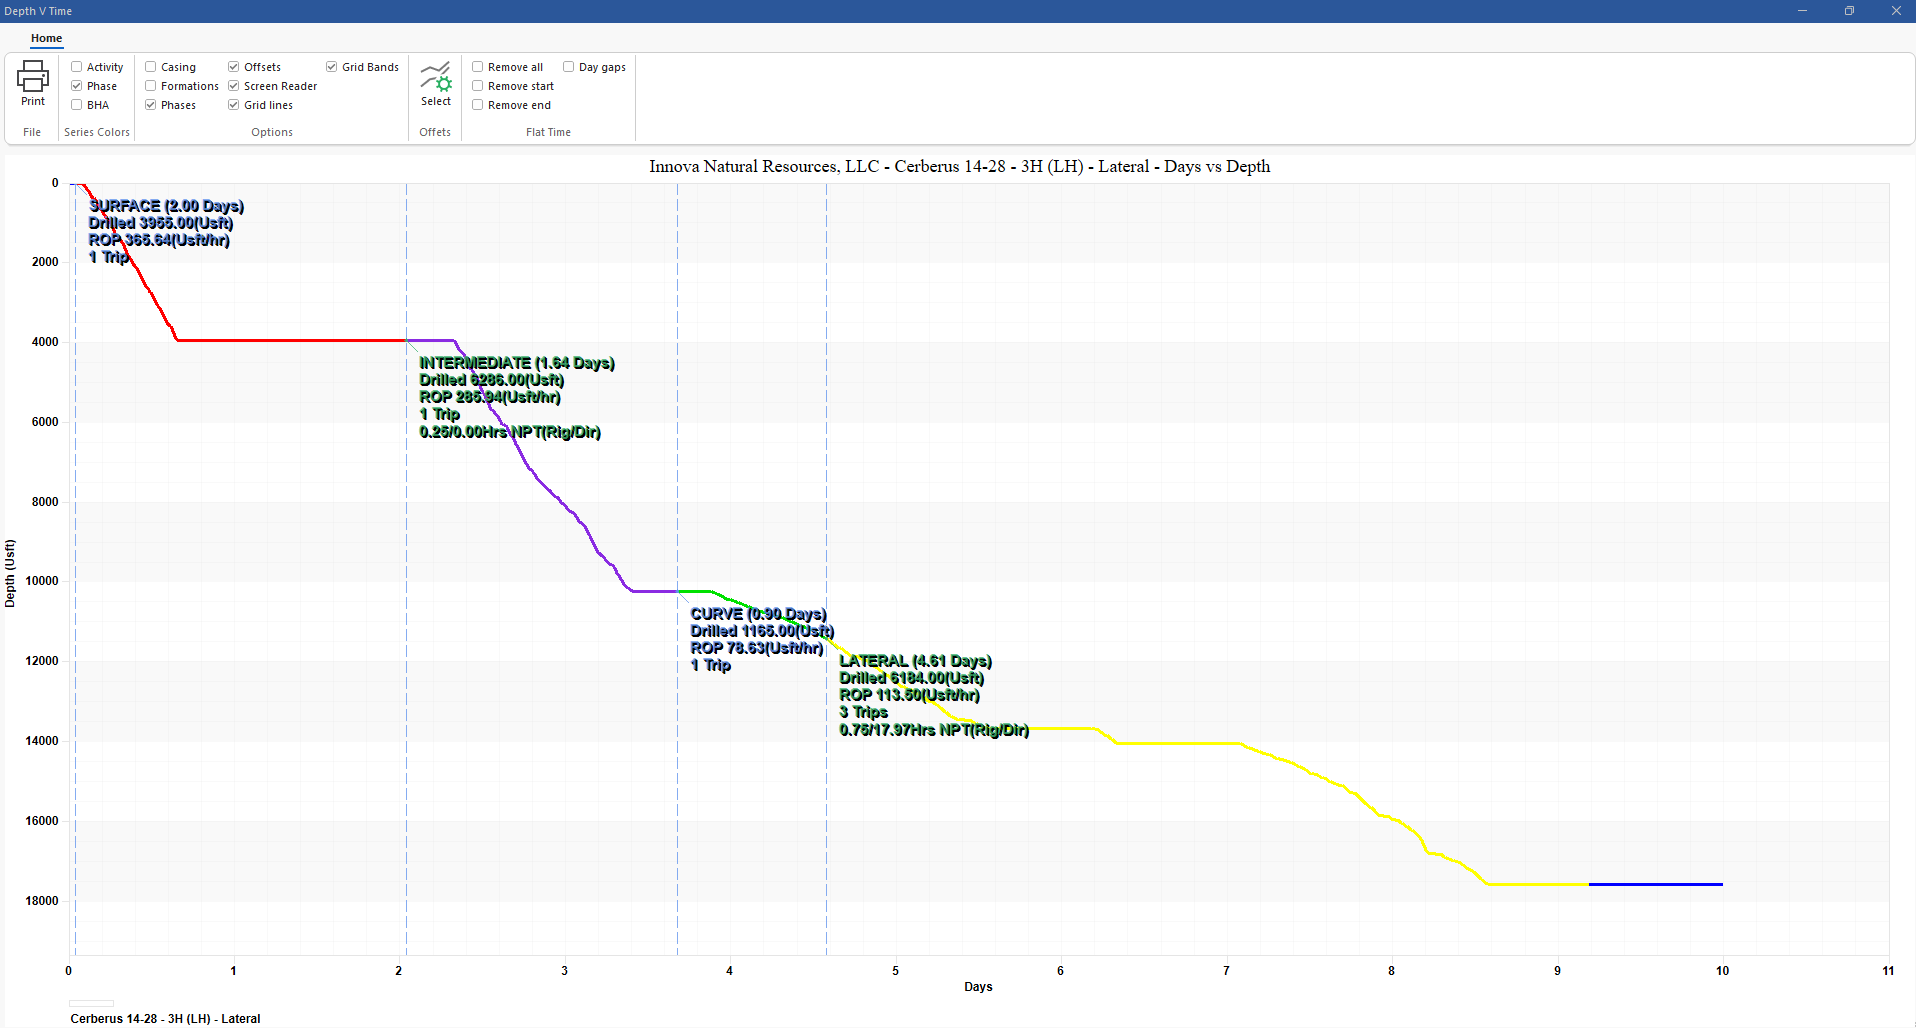Image resolution: width=1916 pixels, height=1028 pixels.
Task: Click the LATERAL (4.61 Days) phase label
Action: click(915, 661)
